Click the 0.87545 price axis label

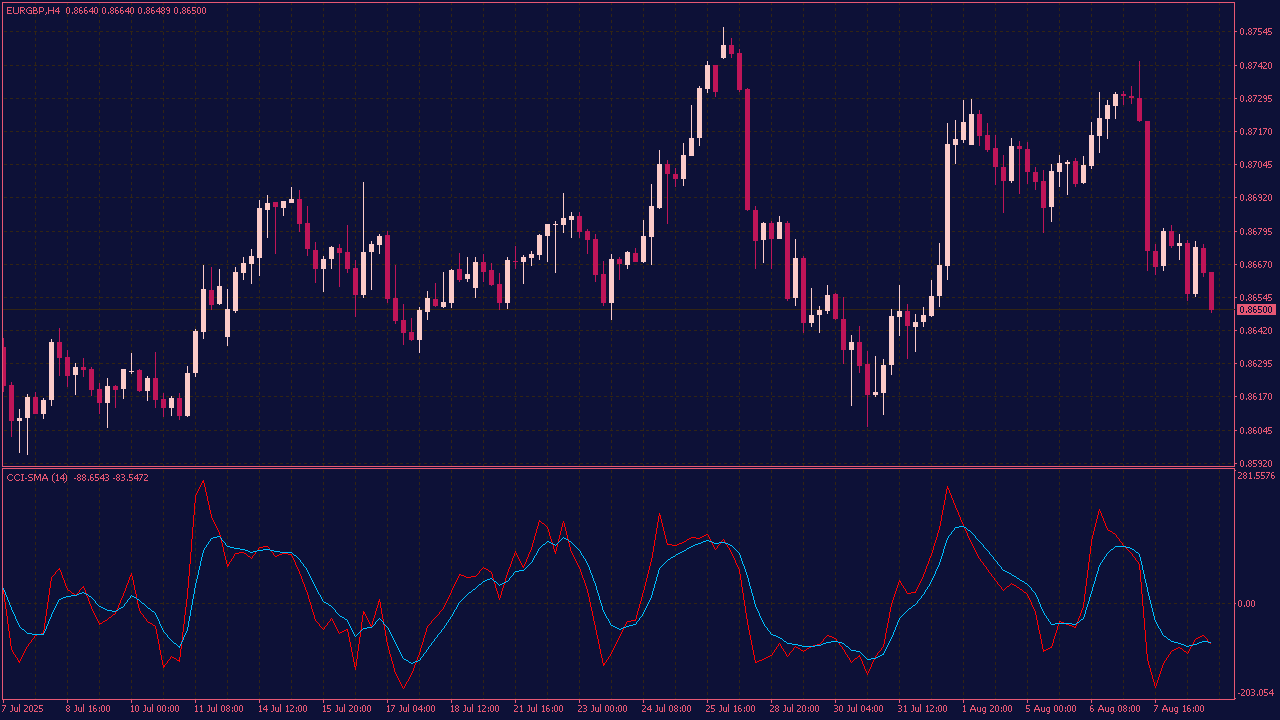(1256, 32)
